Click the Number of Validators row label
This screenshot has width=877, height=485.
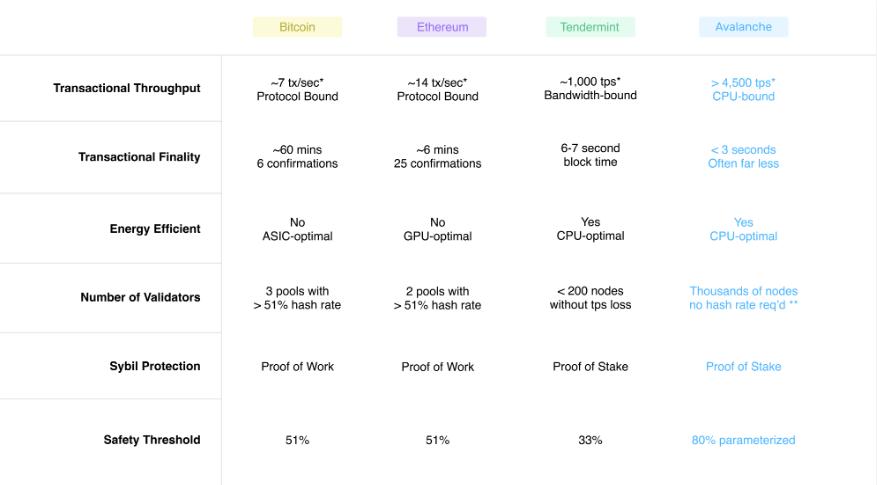click(x=140, y=297)
